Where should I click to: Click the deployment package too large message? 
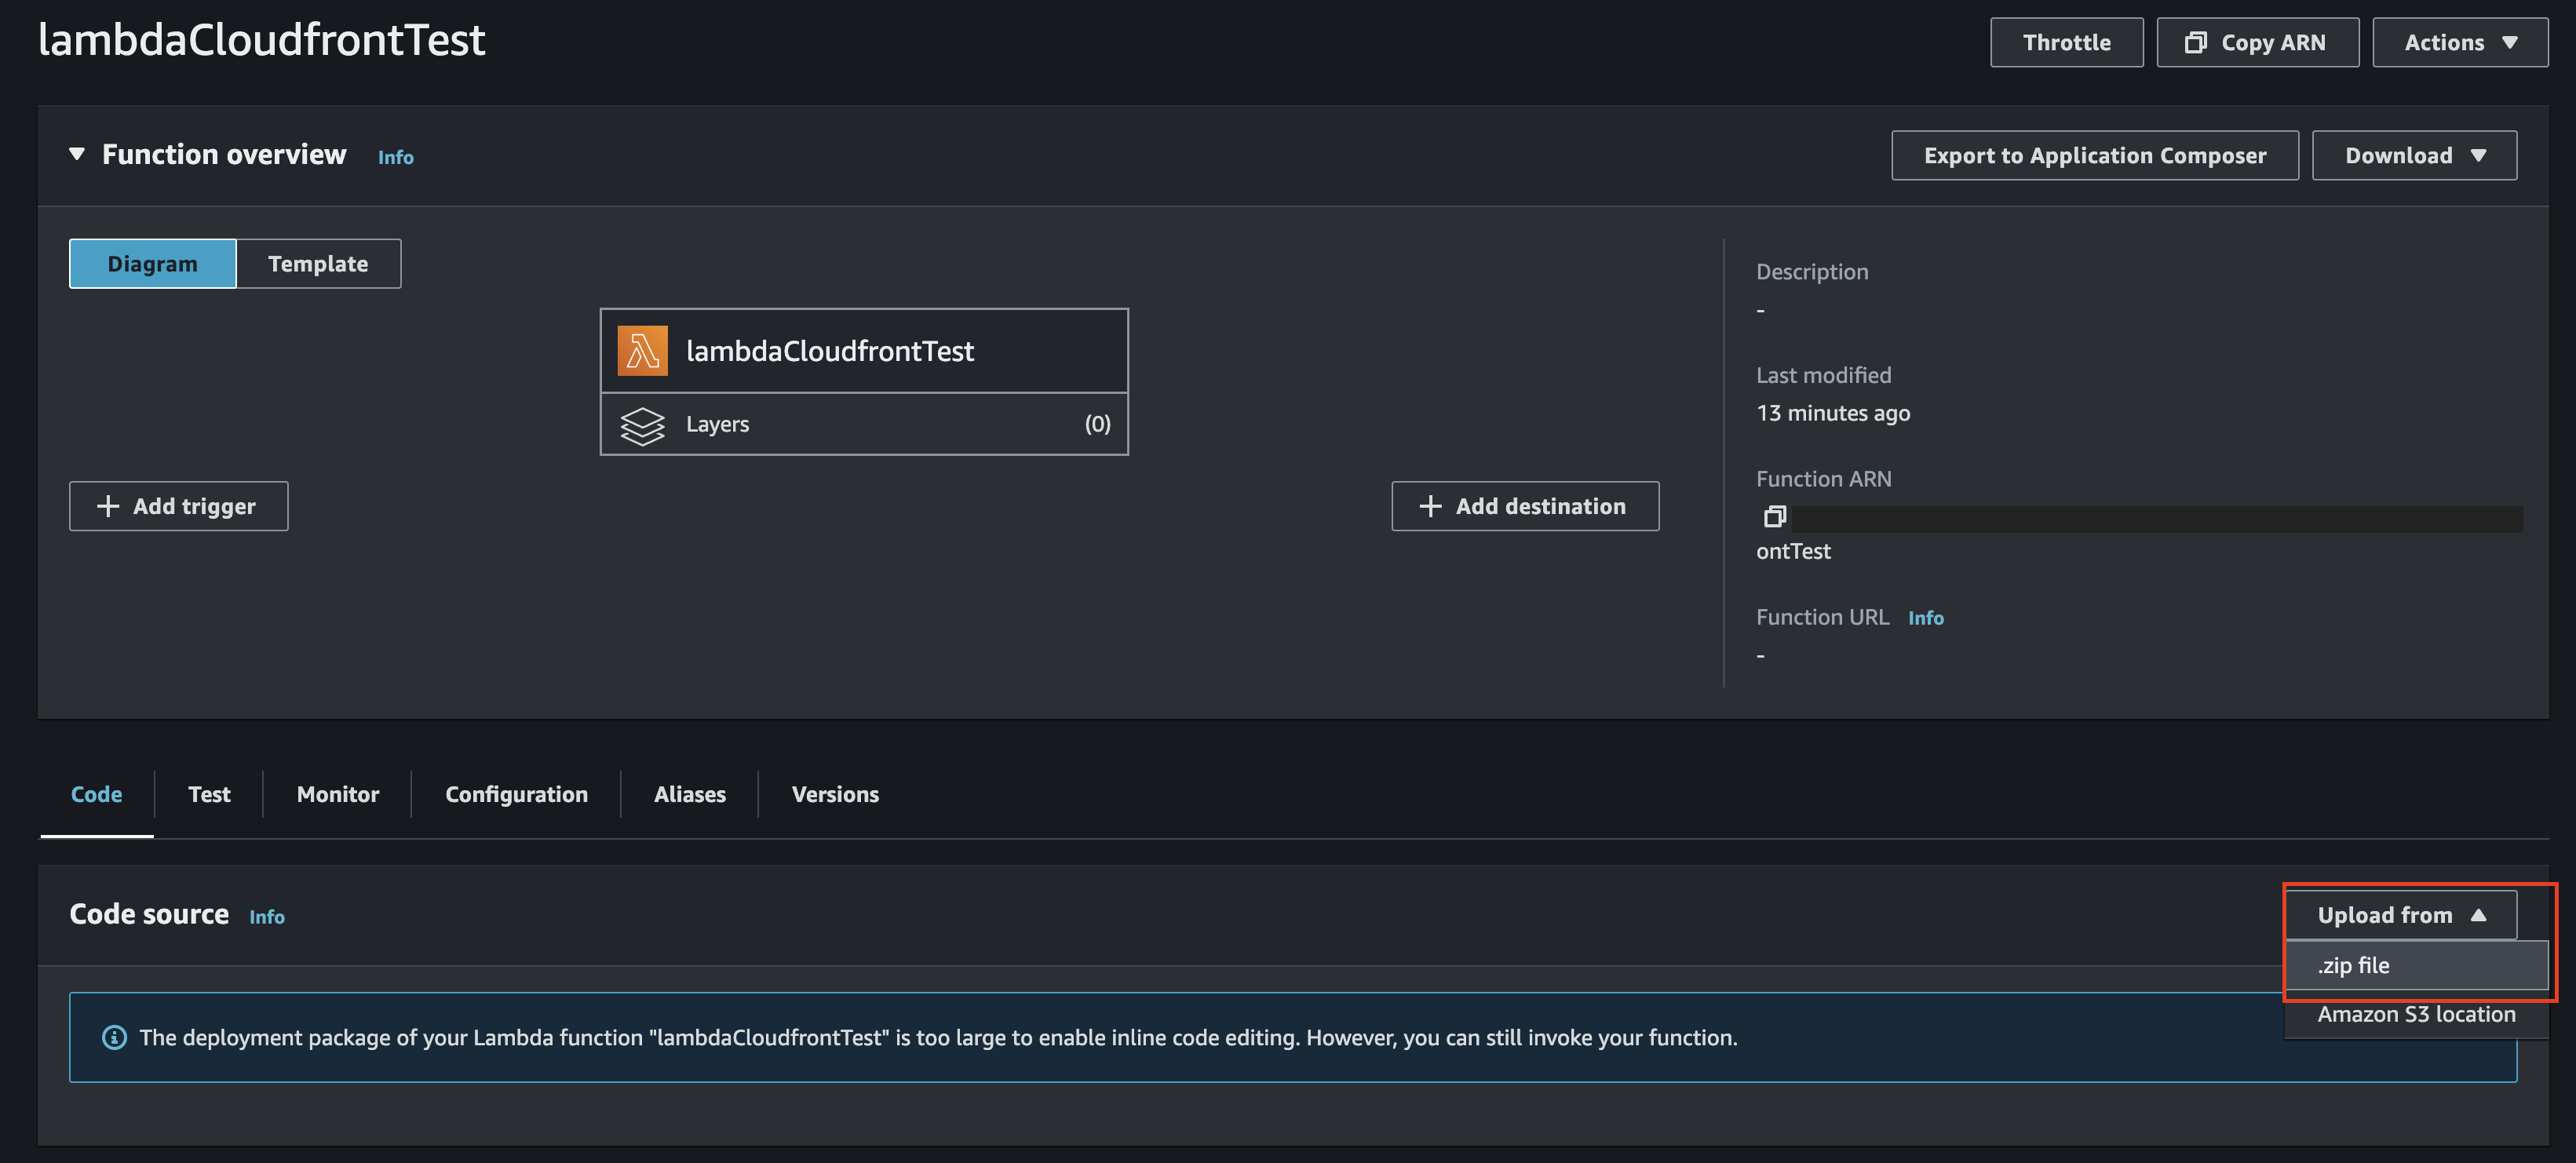[937, 1038]
